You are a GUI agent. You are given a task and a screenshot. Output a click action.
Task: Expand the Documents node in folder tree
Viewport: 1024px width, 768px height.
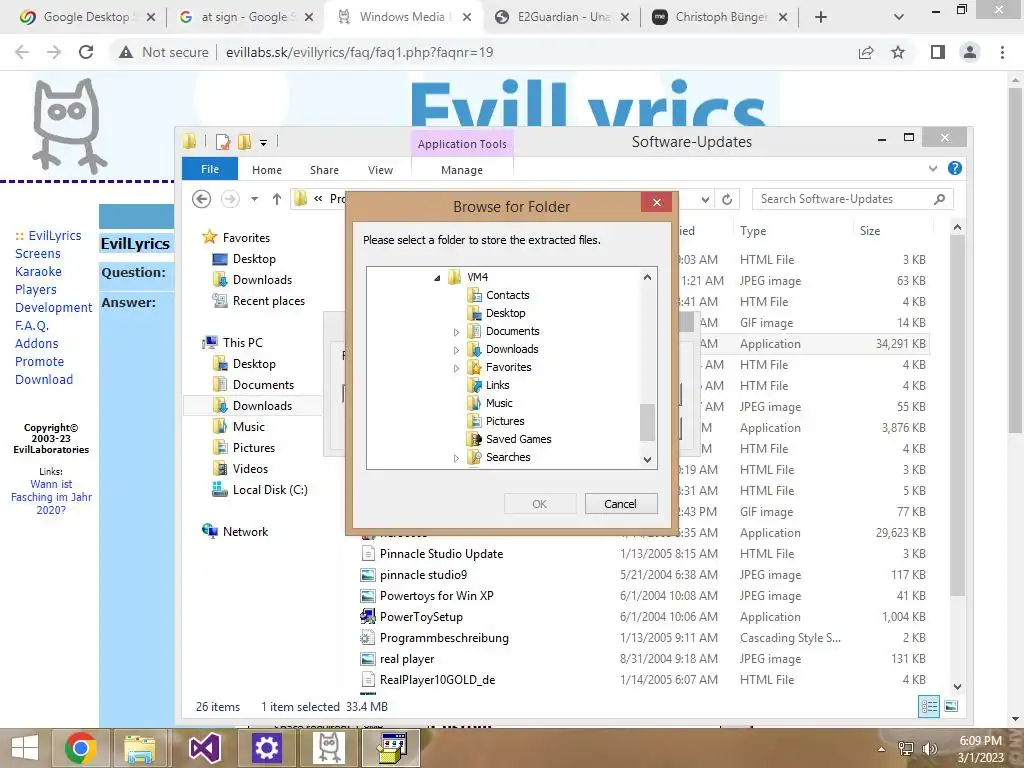coord(456,332)
